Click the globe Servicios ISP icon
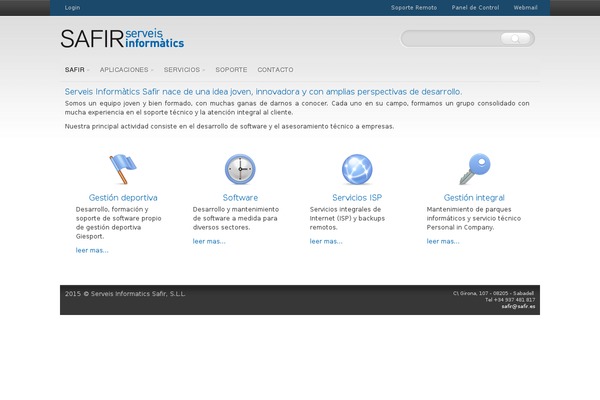 coord(357,169)
